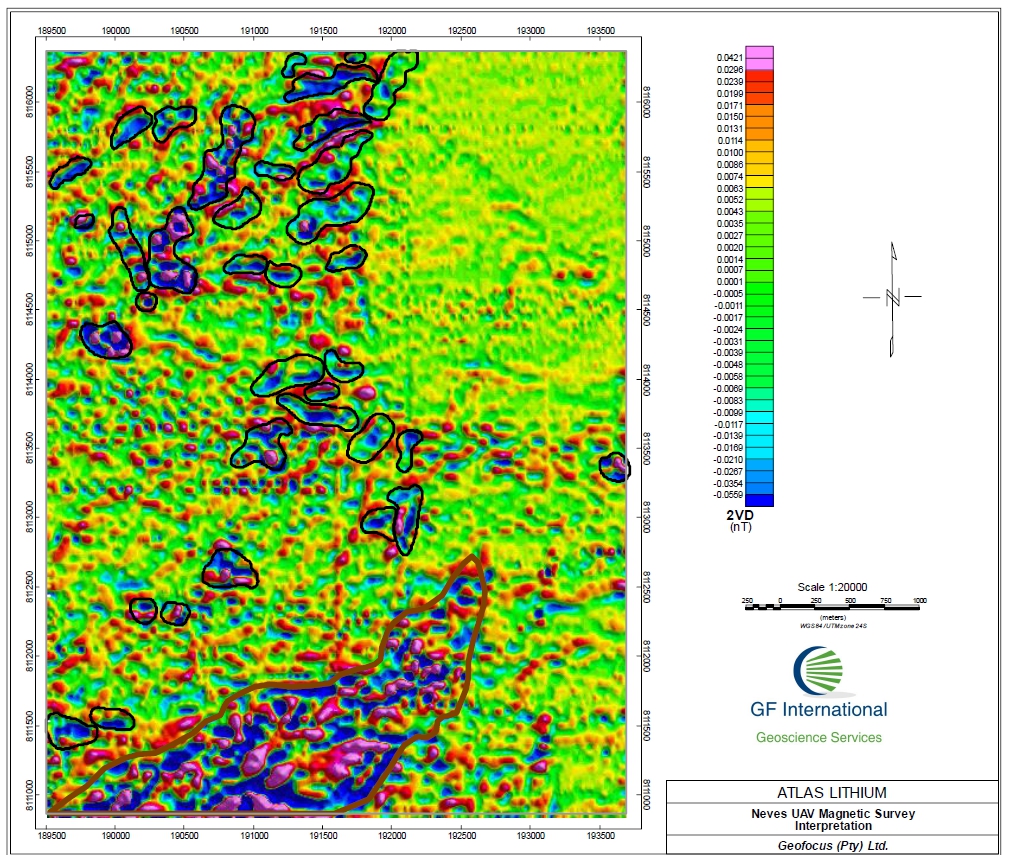1012x855 pixels.
Task: Select the pink 0.0421 legend swatch
Action: pos(759,57)
